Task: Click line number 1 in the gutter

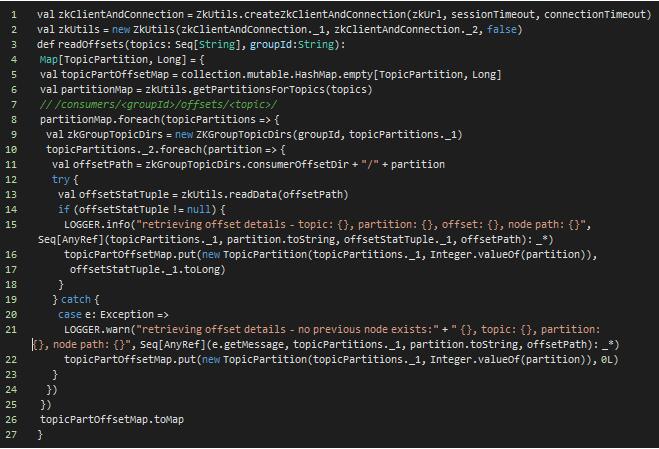Action: tap(14, 15)
